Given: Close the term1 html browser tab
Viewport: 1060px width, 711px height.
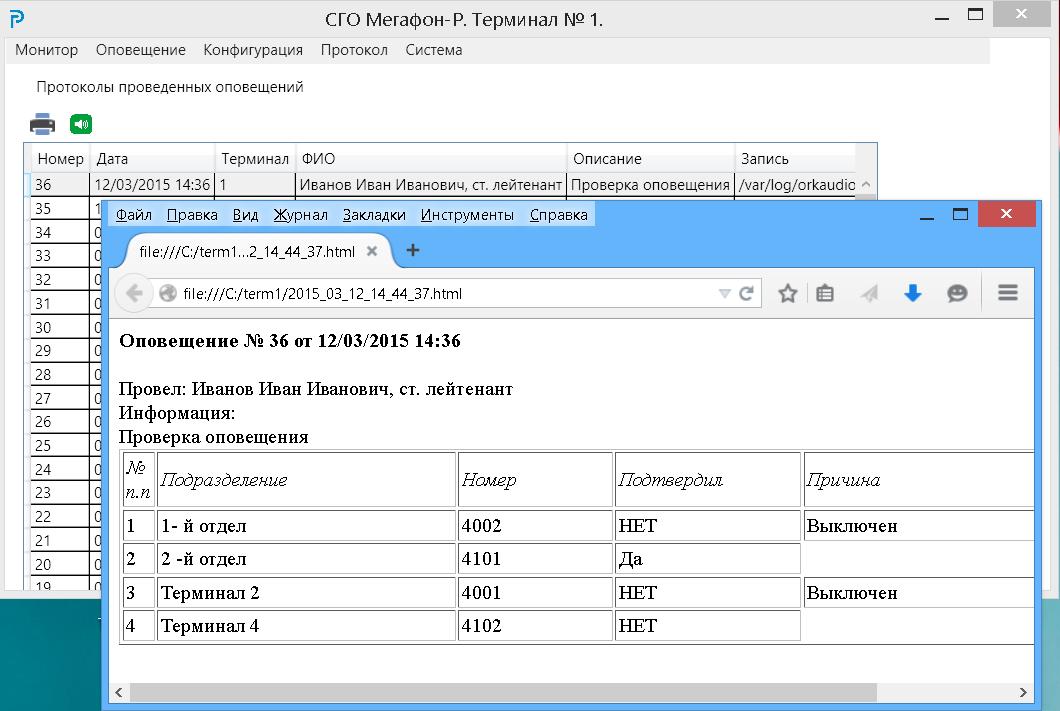Looking at the screenshot, I should pyautogui.click(x=372, y=251).
